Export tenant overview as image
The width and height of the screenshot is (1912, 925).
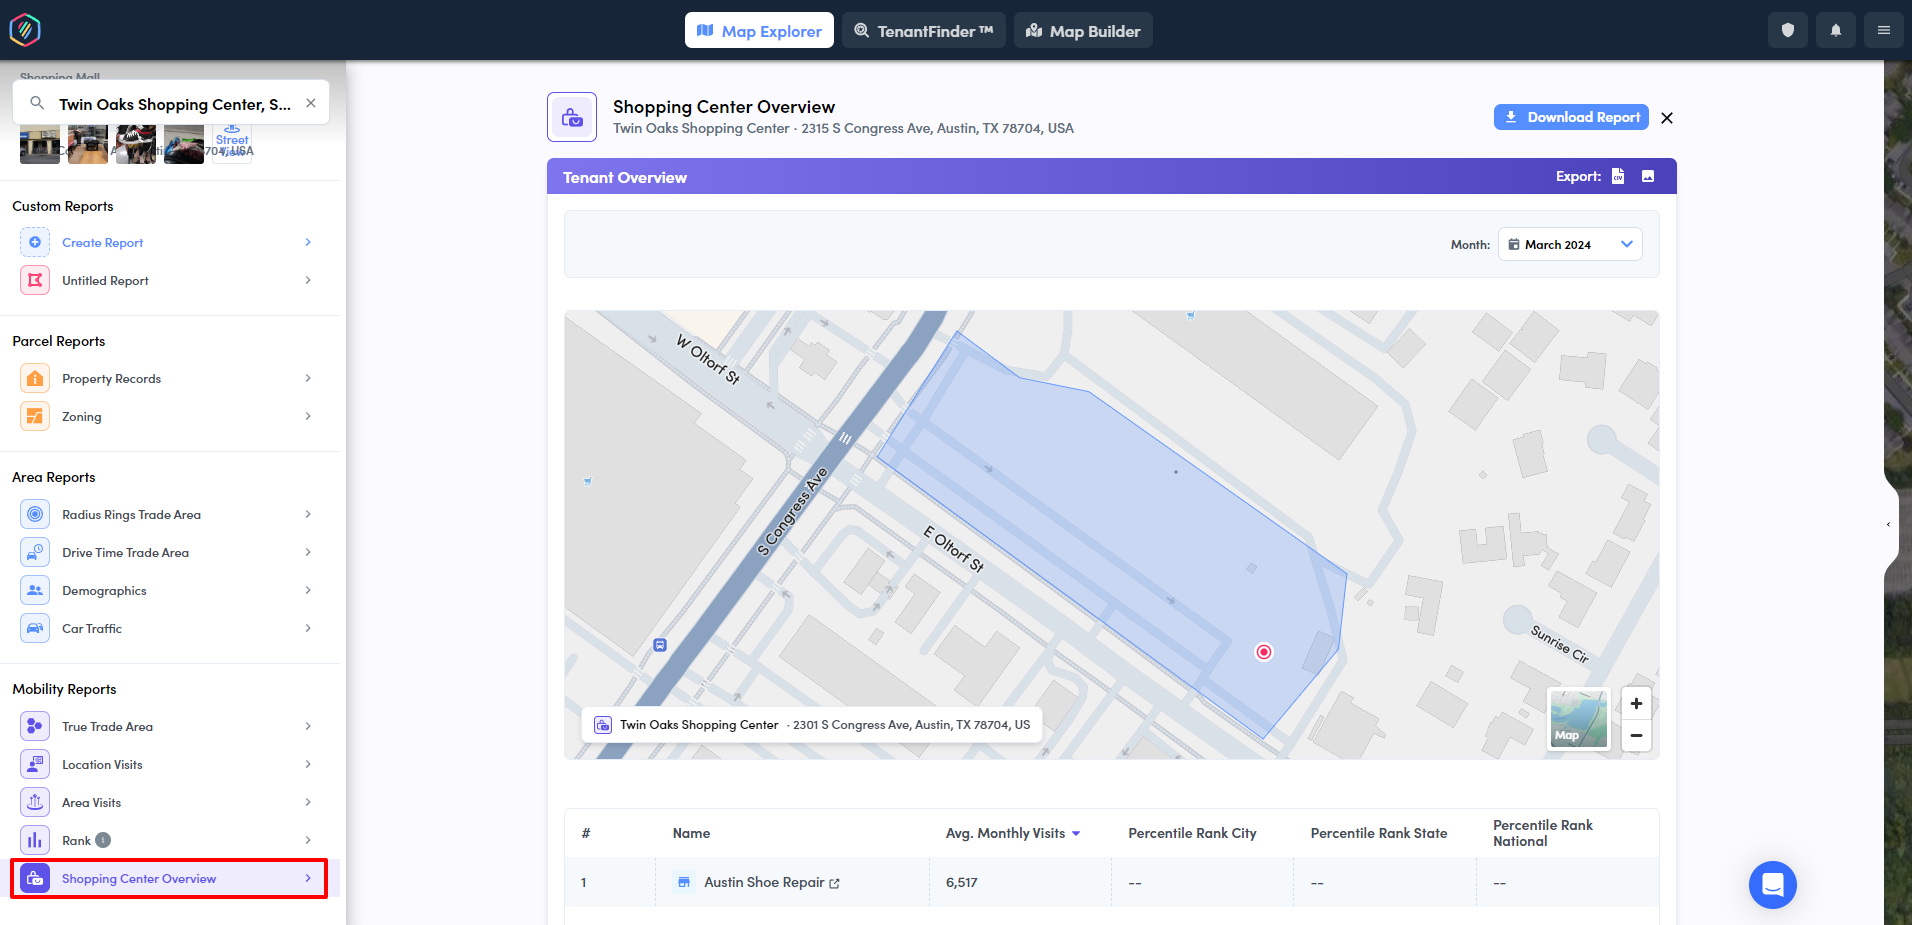[x=1648, y=176]
